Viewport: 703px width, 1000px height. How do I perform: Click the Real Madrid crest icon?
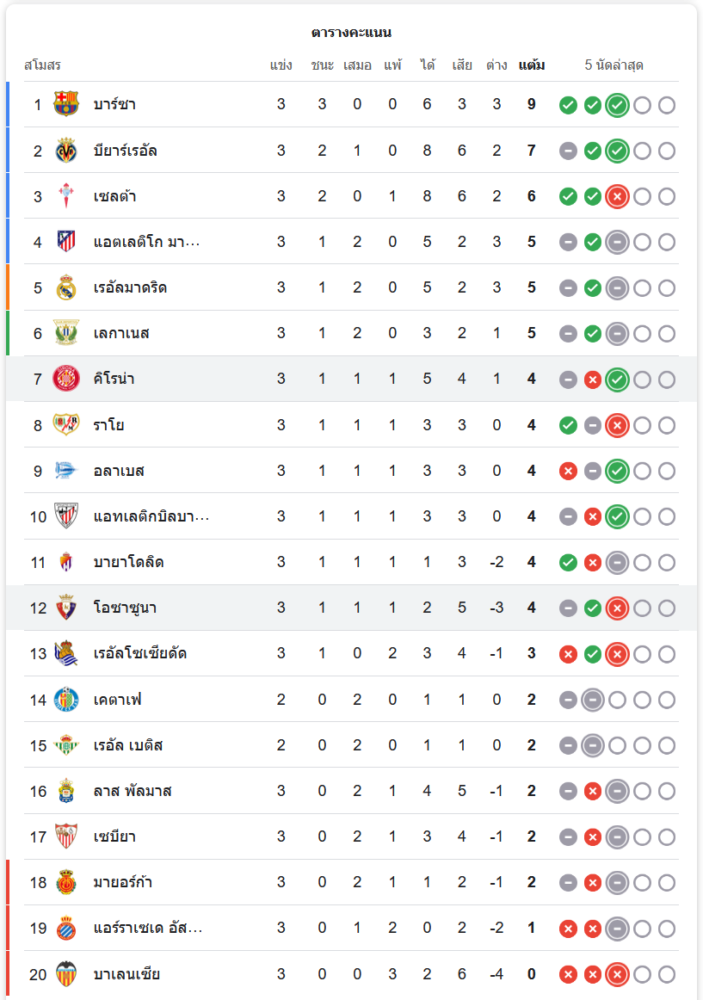click(66, 288)
